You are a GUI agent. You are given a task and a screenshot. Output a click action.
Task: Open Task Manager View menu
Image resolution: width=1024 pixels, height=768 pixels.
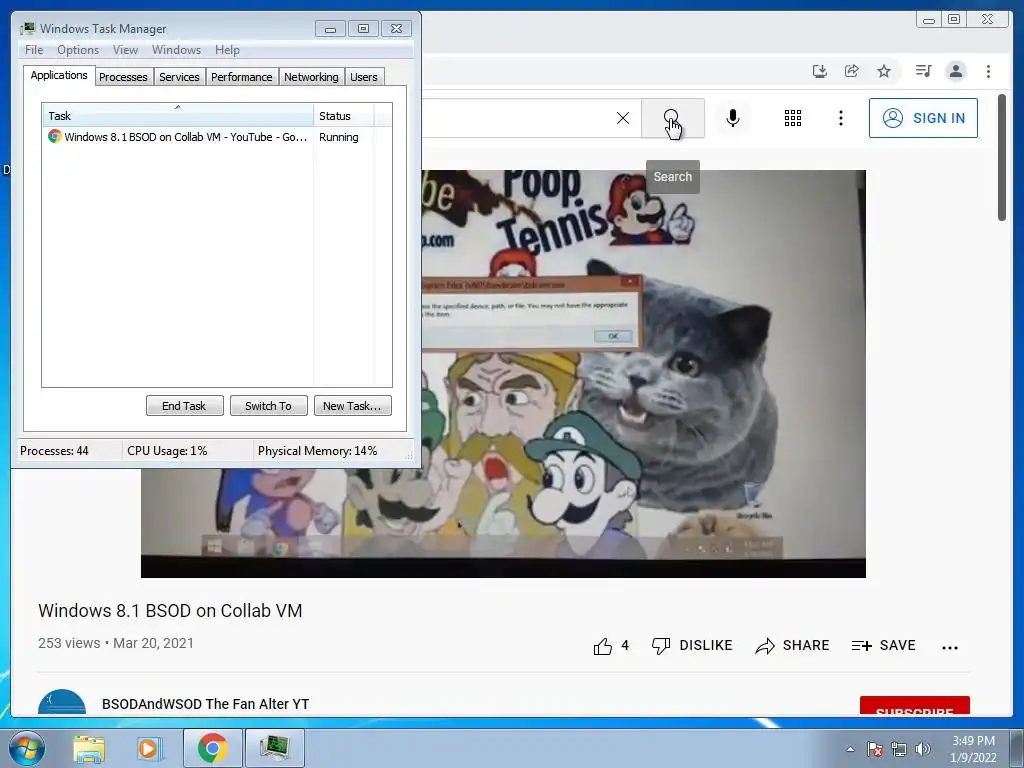point(125,50)
